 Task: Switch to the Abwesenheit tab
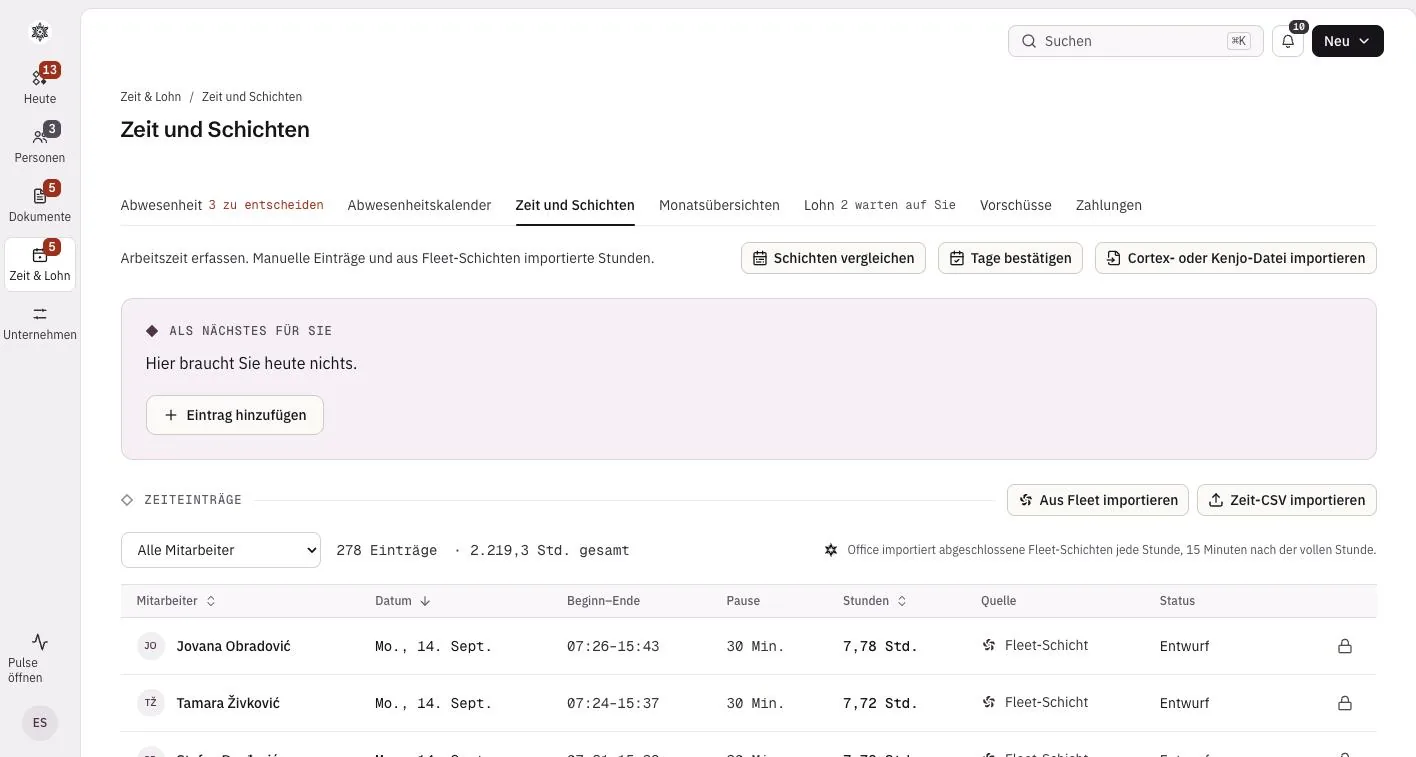point(222,205)
